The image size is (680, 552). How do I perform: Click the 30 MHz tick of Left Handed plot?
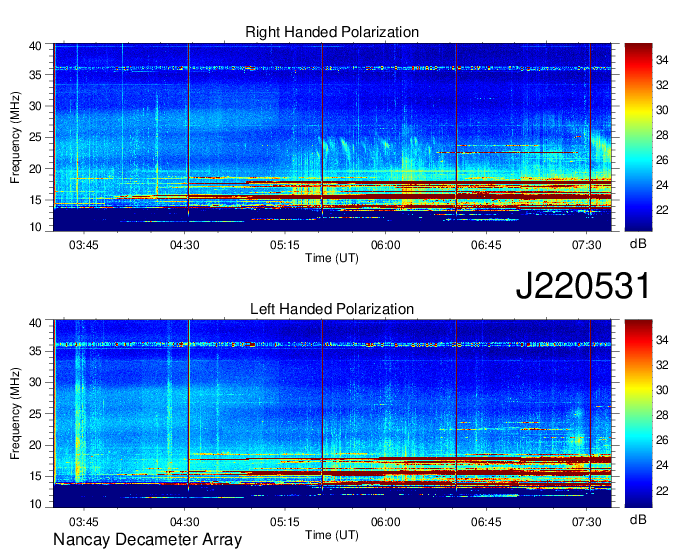[35, 382]
